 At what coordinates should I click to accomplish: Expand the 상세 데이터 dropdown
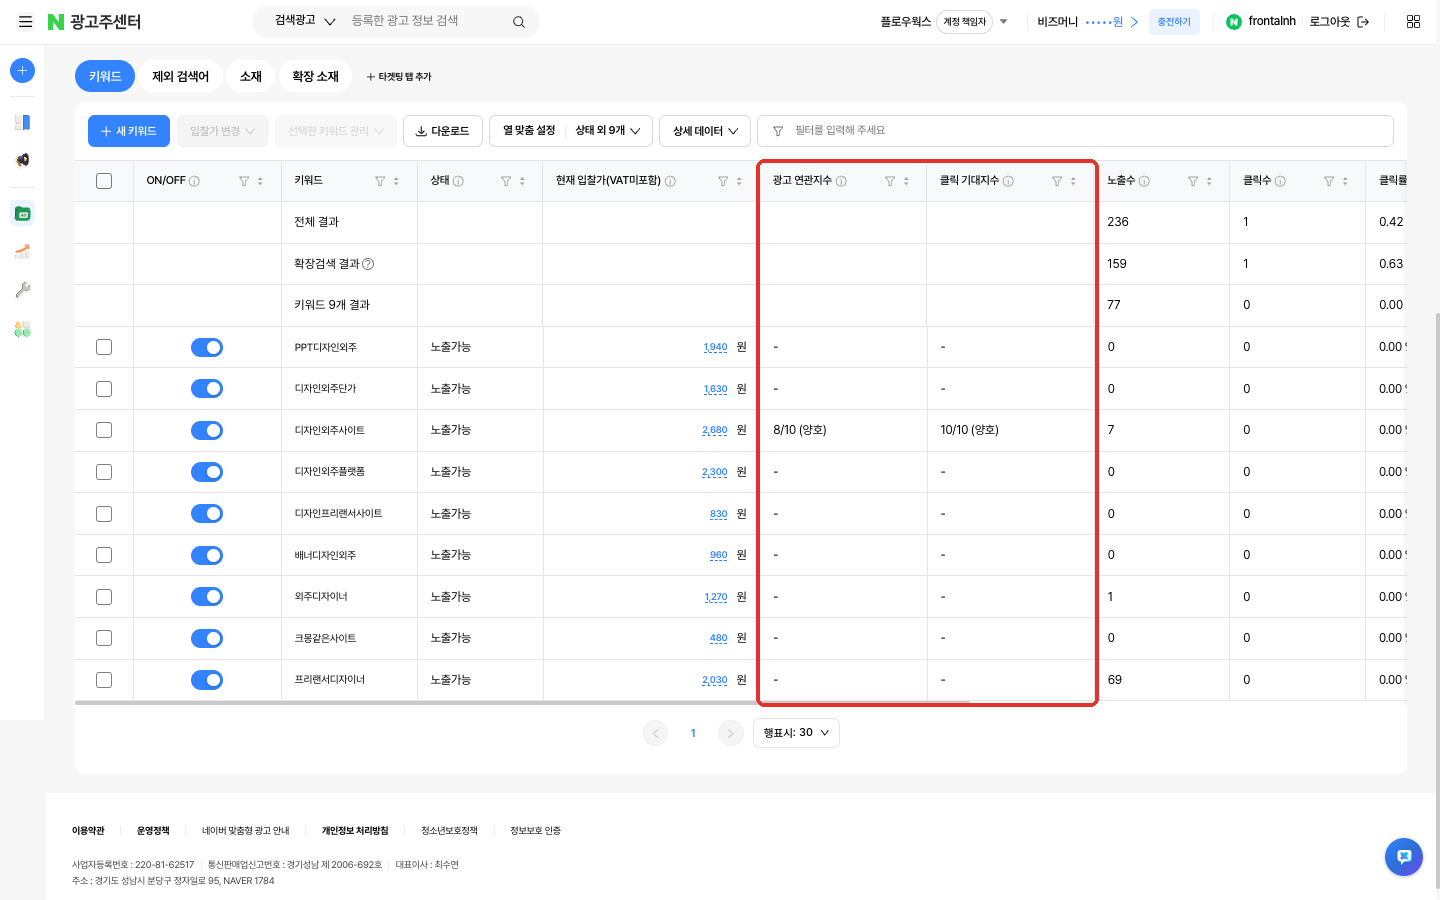click(x=705, y=131)
